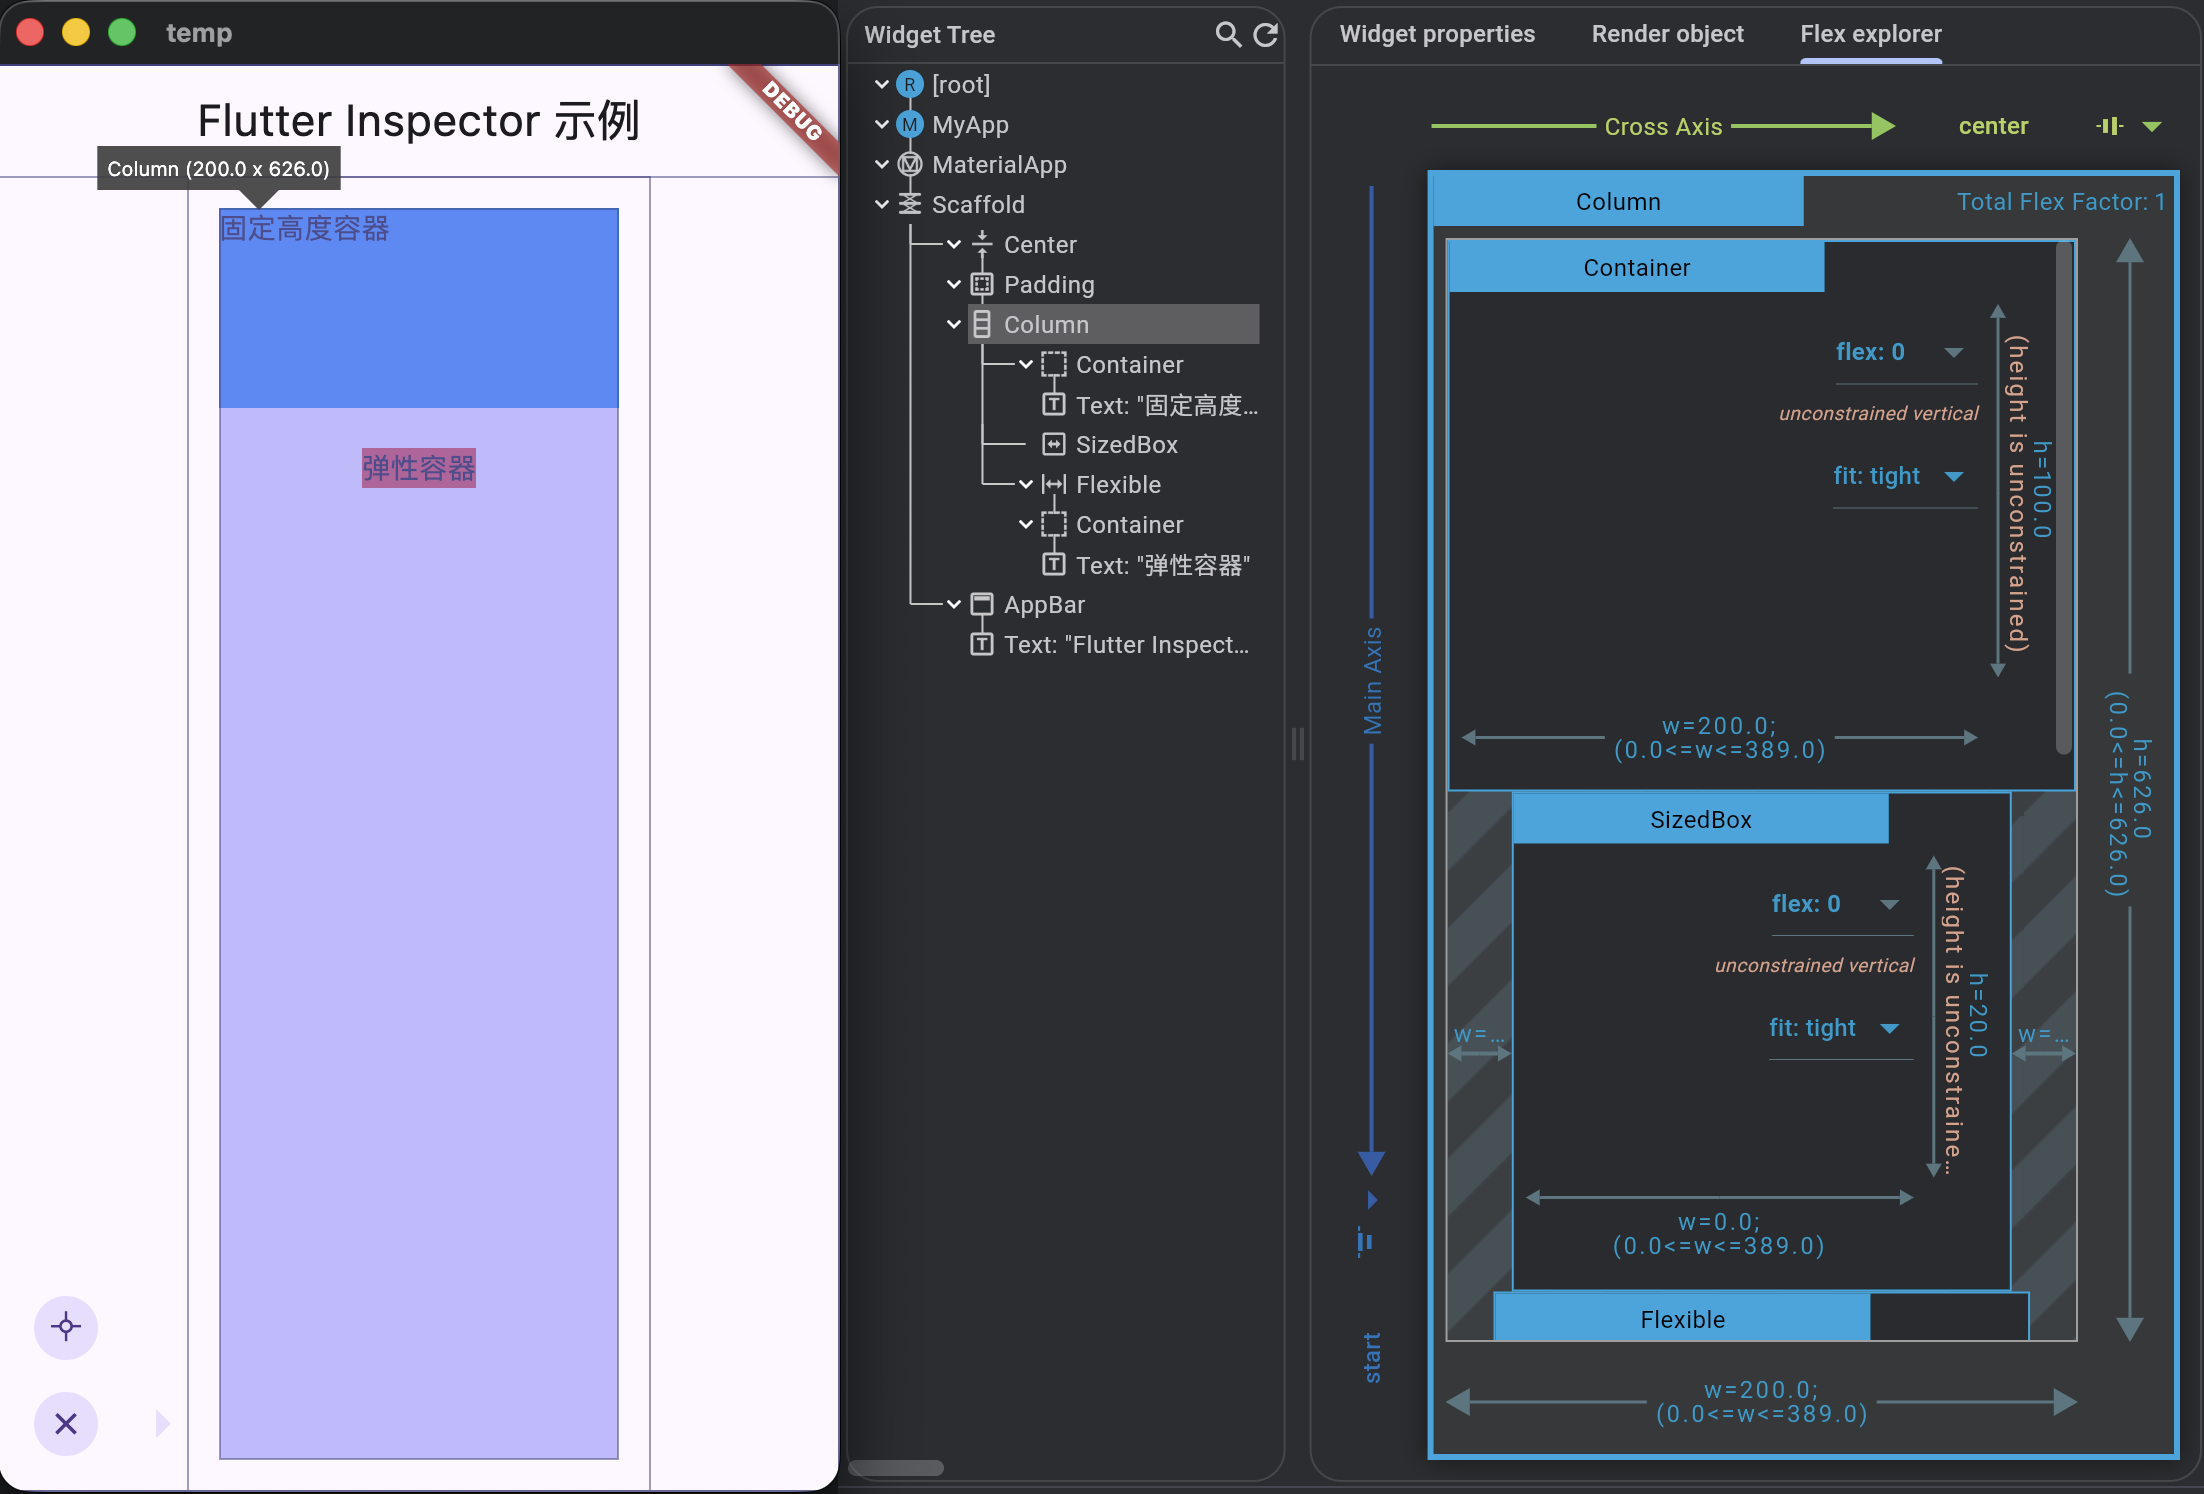The image size is (2204, 1494).
Task: Close the inspector overlay X button
Action: tap(66, 1424)
